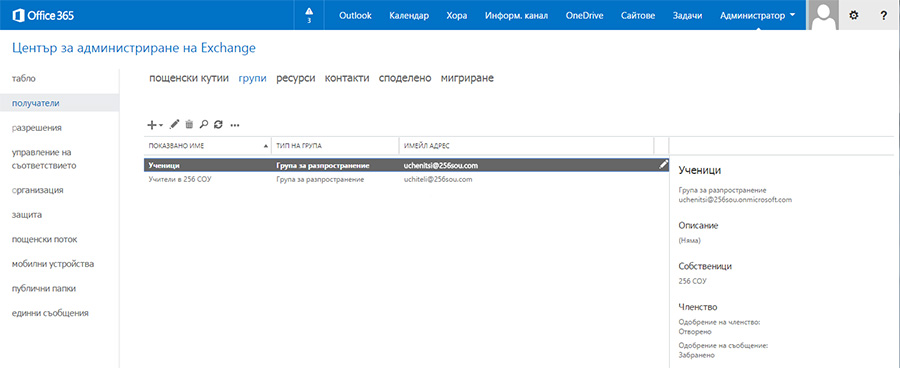The image size is (900, 368).
Task: Select пощенски поток in left sidebar
Action: [44, 239]
